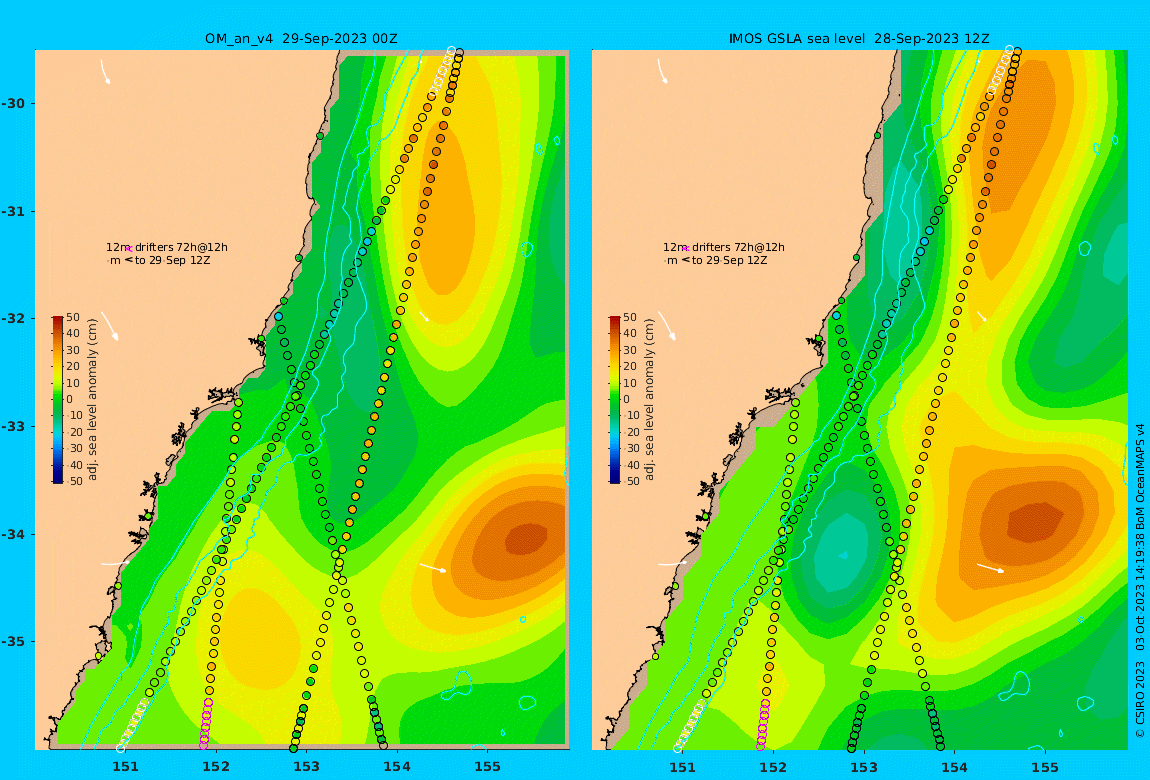Click right map legend to 29 Sep 12Z

pos(730,260)
